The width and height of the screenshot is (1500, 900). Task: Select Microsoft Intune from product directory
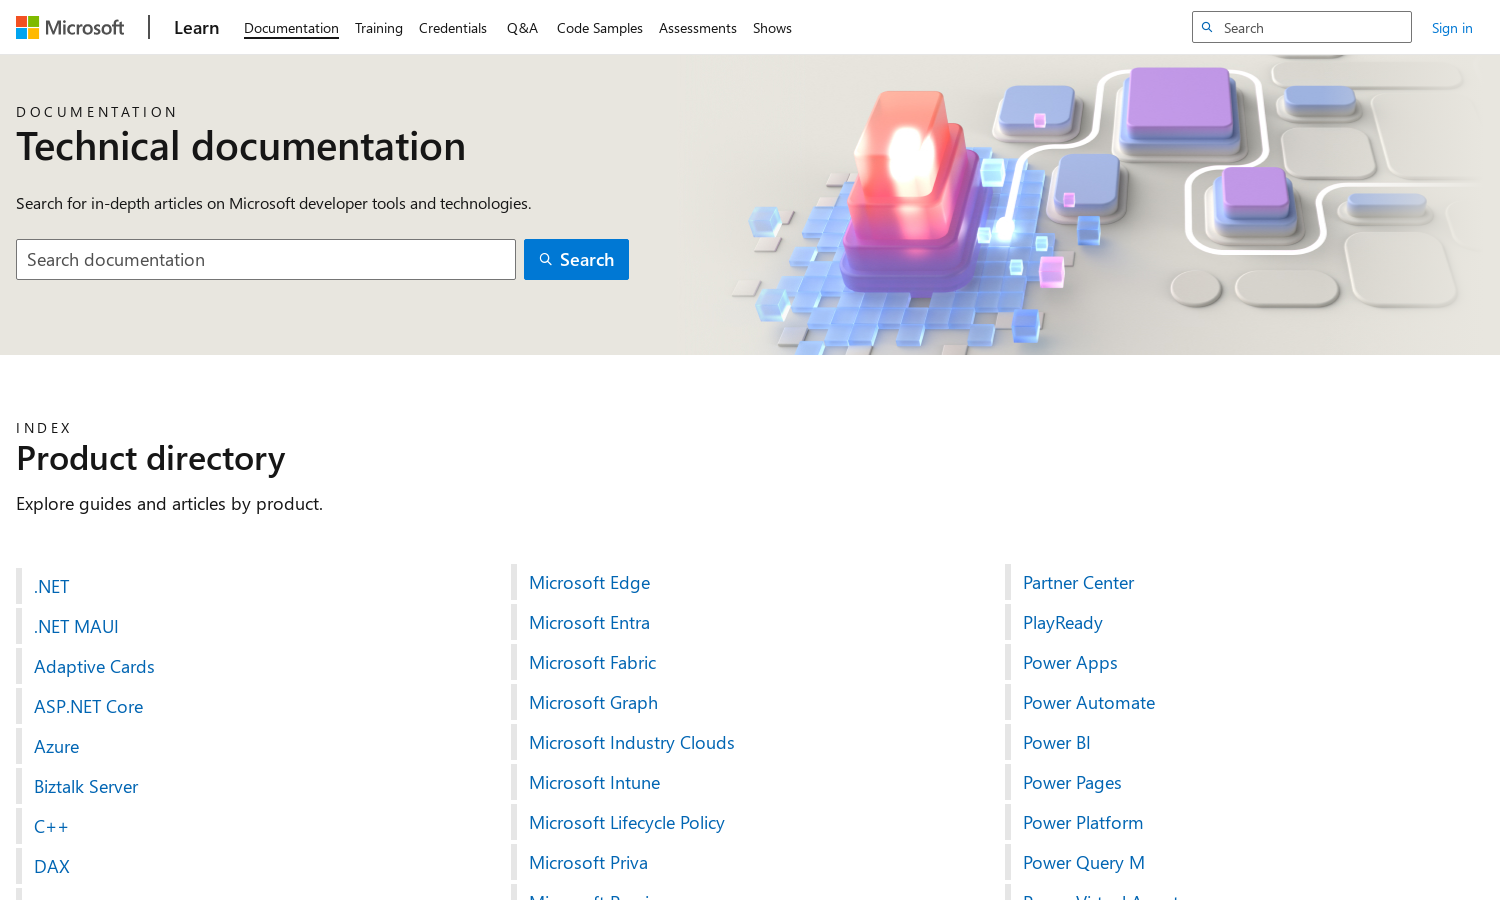(594, 783)
